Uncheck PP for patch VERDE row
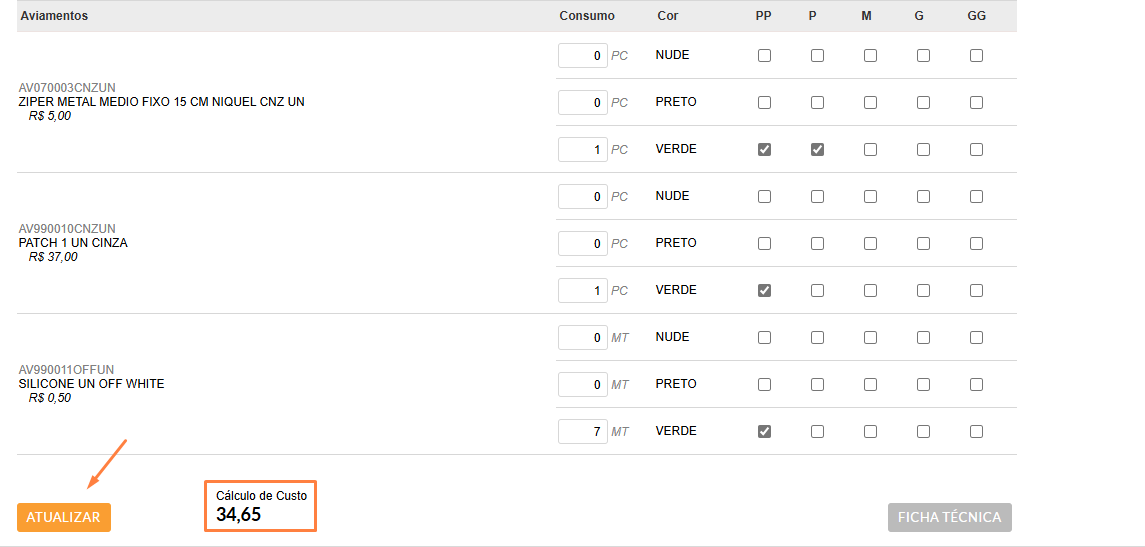Viewport: 1145px width, 547px height. (765, 291)
